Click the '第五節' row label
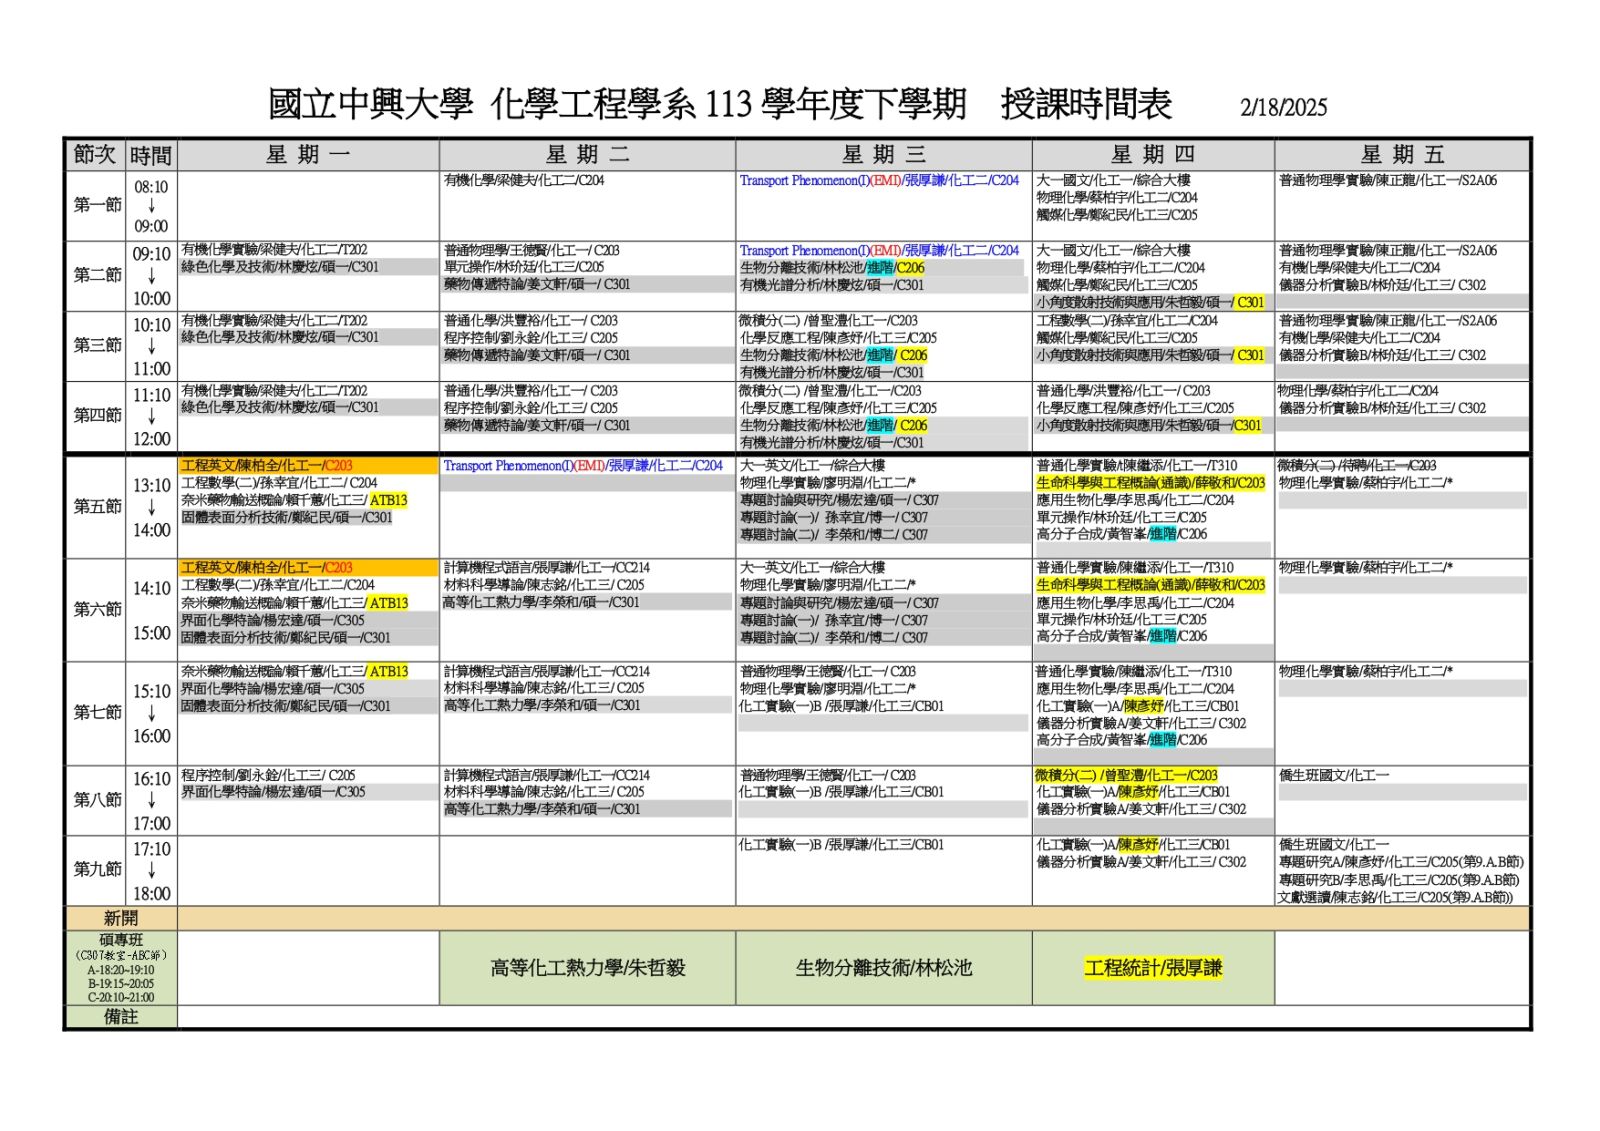Viewport: 1600px width, 1131px height. click(97, 506)
